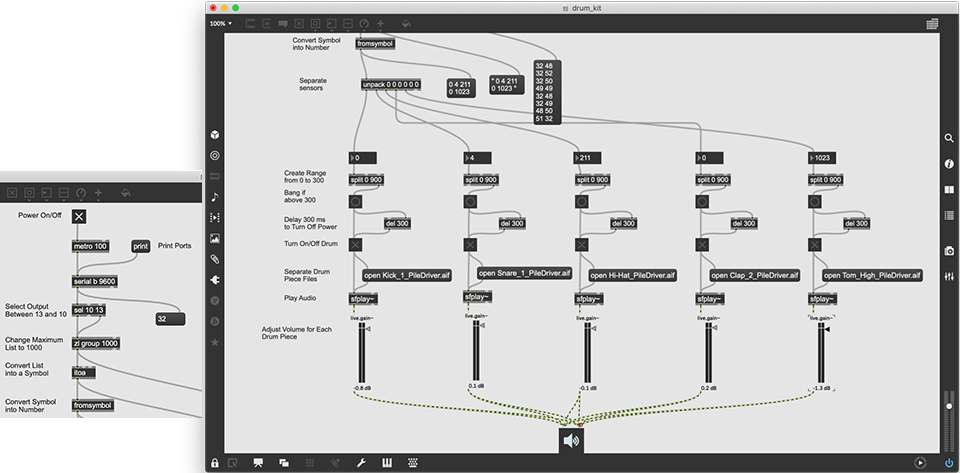Viewport: 960px width, 473px height.
Task: Click the Snare live.gain slider at 0.1 dB
Action: (476, 350)
